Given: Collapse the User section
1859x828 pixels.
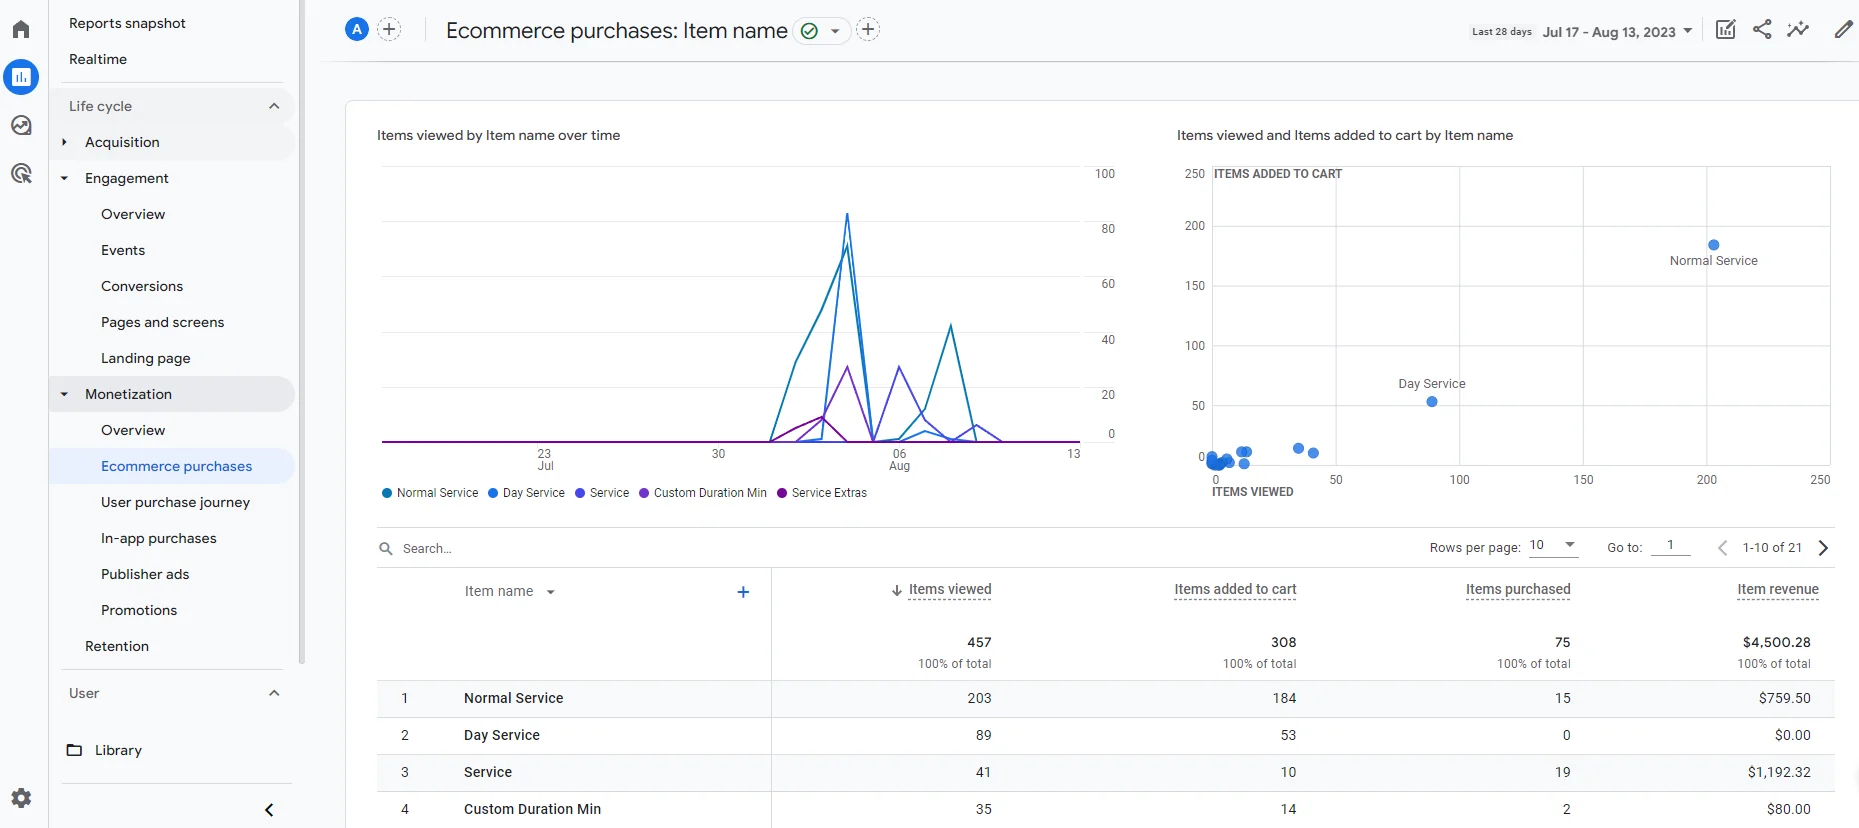Looking at the screenshot, I should [x=274, y=693].
